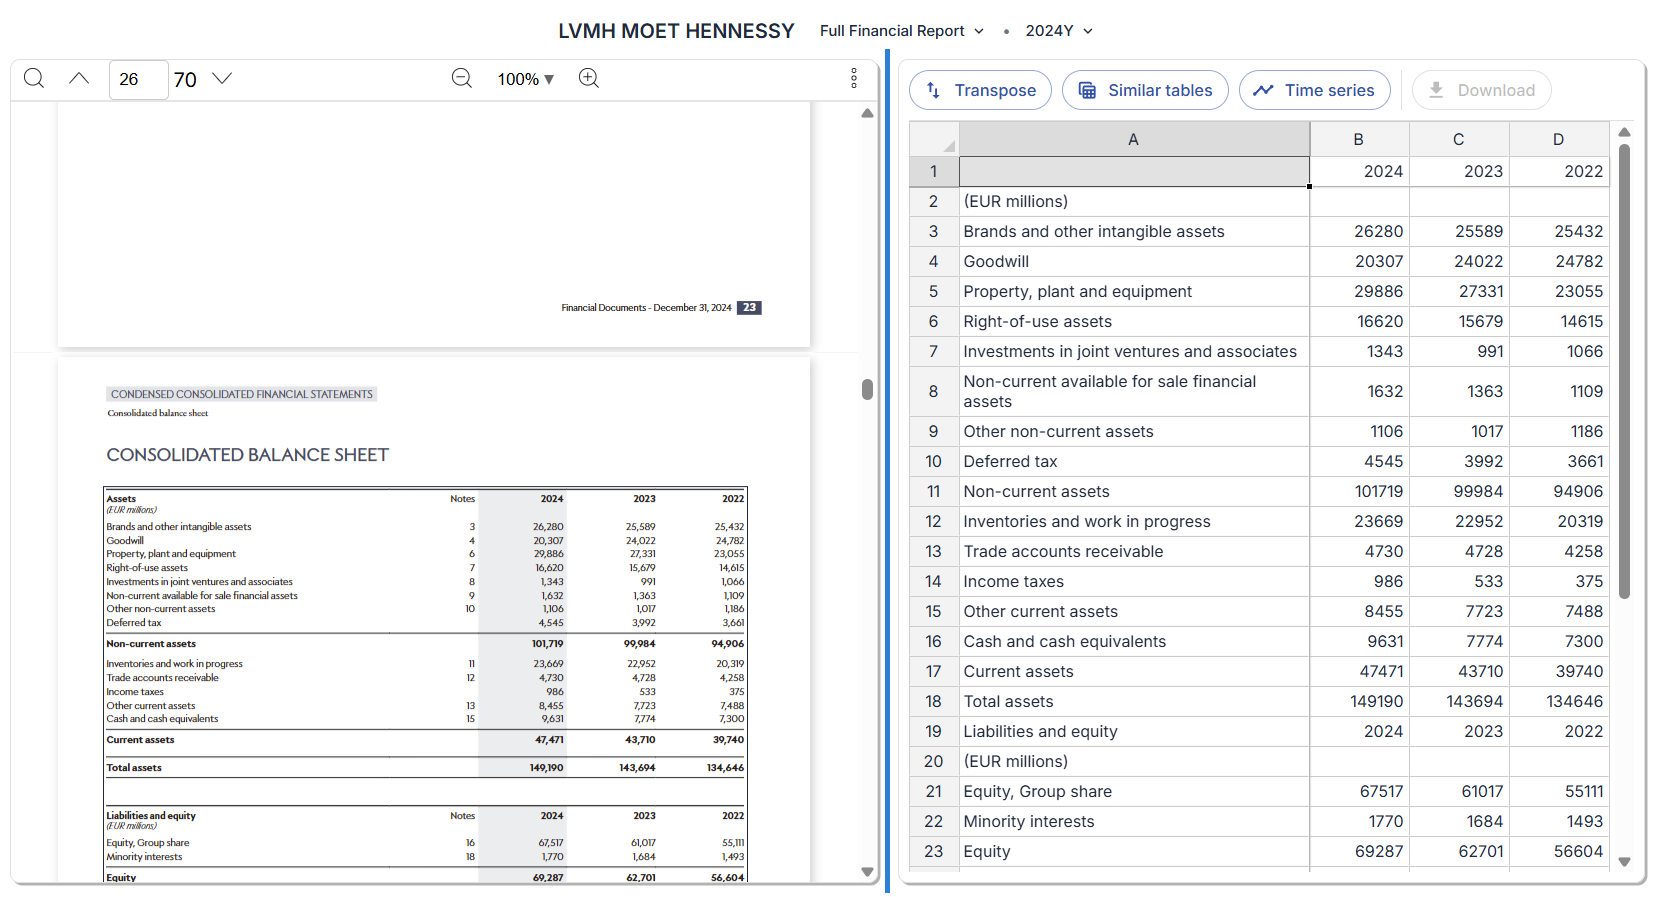Click the empty selected cell A1
This screenshot has width=1656, height=897.
1134,171
